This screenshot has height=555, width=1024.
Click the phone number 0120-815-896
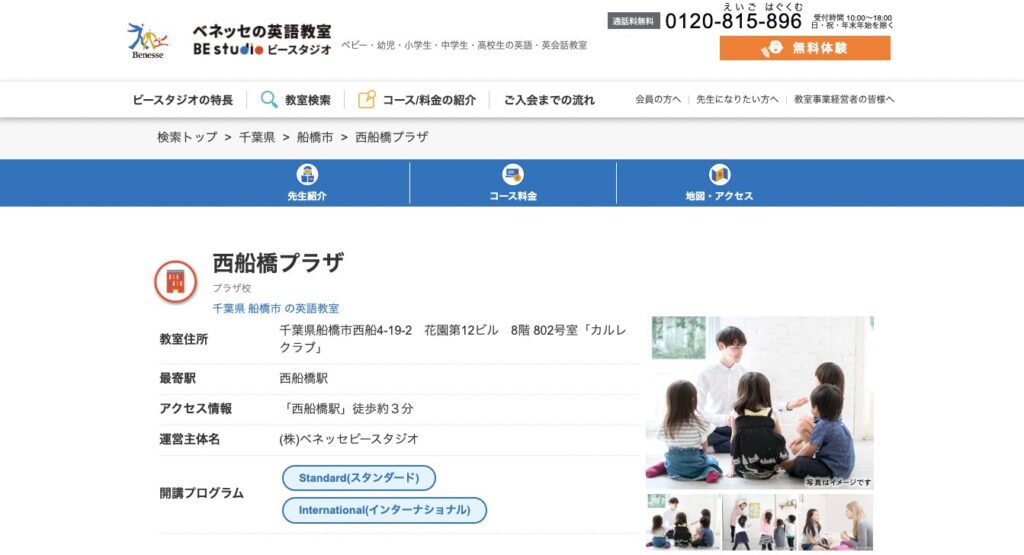[x=733, y=22]
